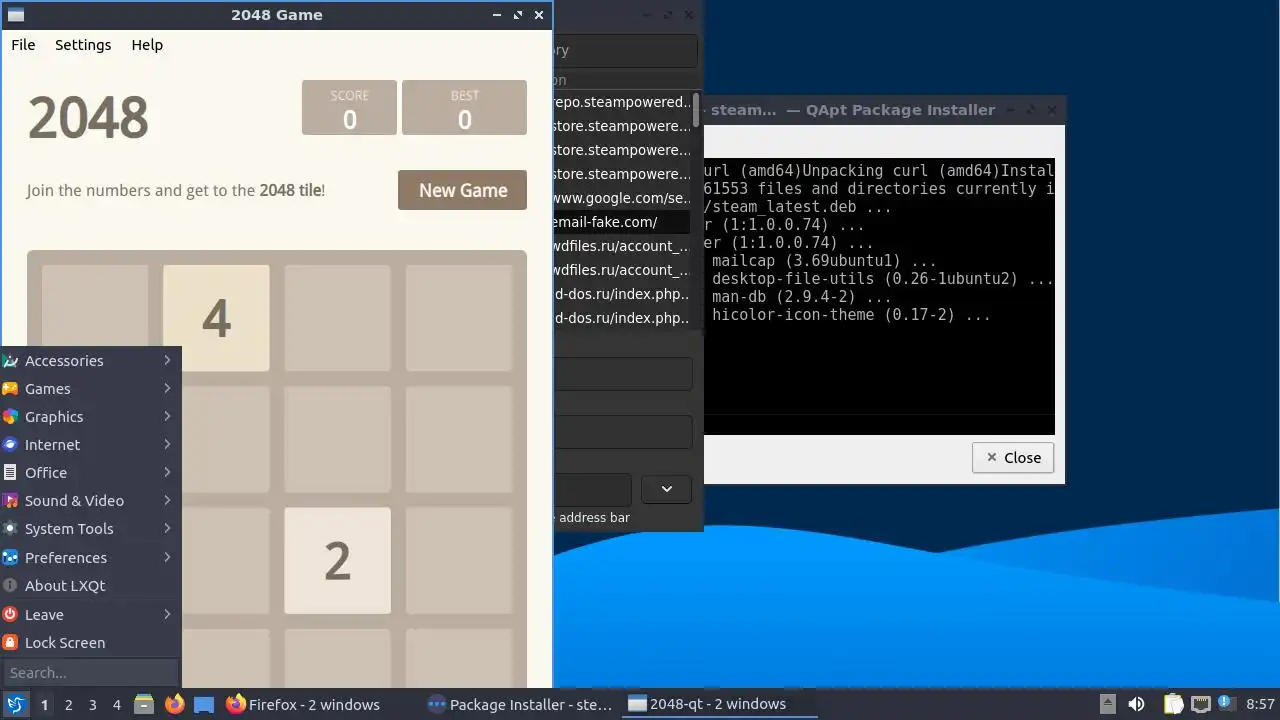Image resolution: width=1280 pixels, height=720 pixels.
Task: Open the Help menu in 2048 Game
Action: coord(147,45)
